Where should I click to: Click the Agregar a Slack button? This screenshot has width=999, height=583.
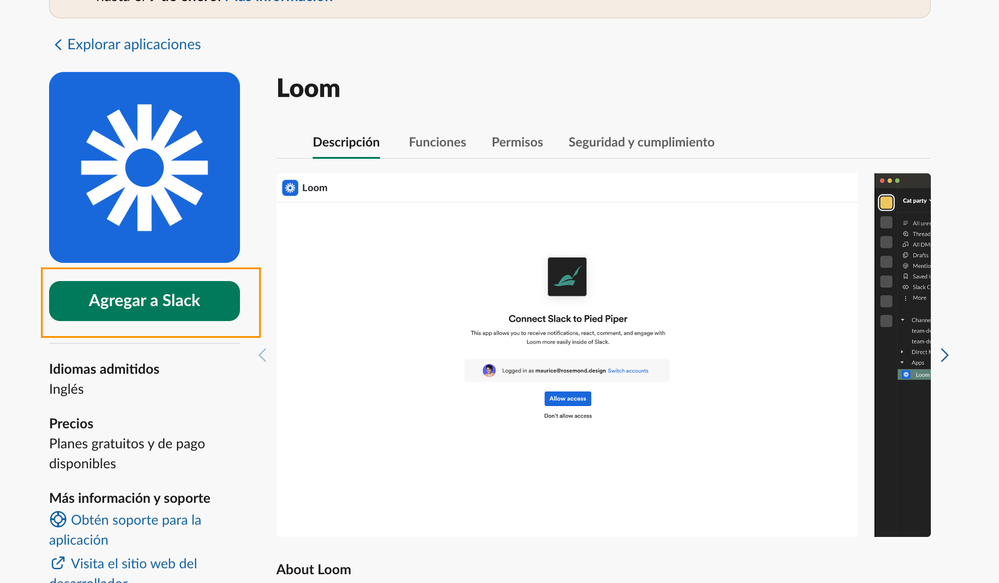point(145,301)
